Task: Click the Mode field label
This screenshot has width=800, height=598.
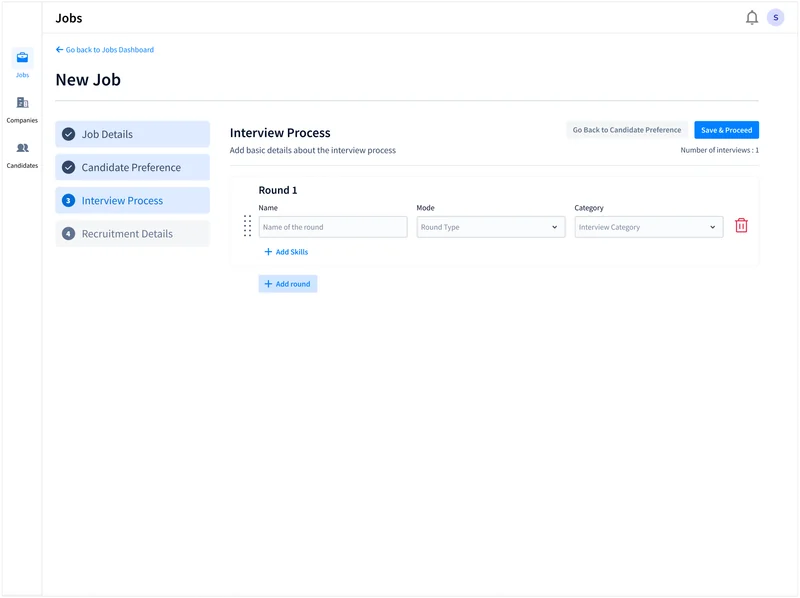Action: coord(426,208)
